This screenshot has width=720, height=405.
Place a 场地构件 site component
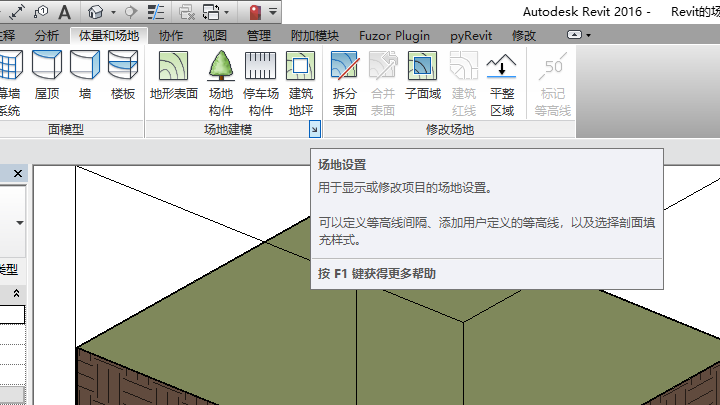click(221, 83)
